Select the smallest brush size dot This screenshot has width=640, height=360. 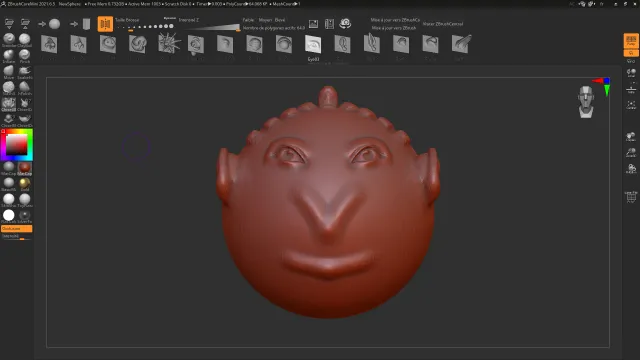tap(119, 27)
